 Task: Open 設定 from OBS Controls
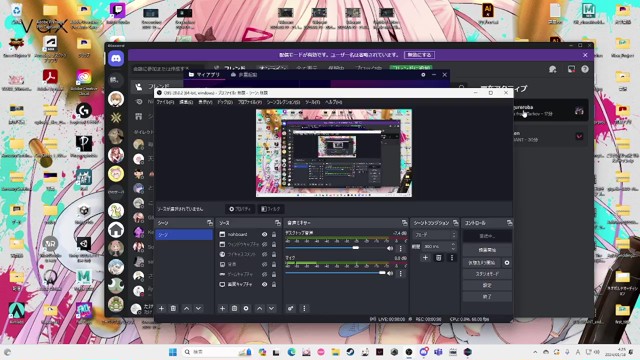pyautogui.click(x=487, y=285)
